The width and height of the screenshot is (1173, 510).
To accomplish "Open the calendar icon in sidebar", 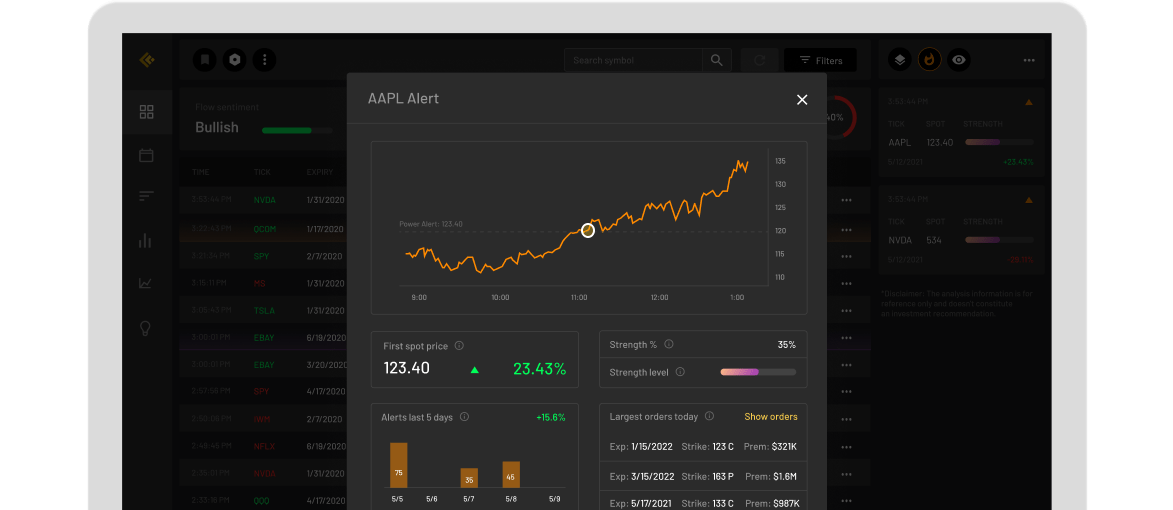I will click(x=147, y=156).
